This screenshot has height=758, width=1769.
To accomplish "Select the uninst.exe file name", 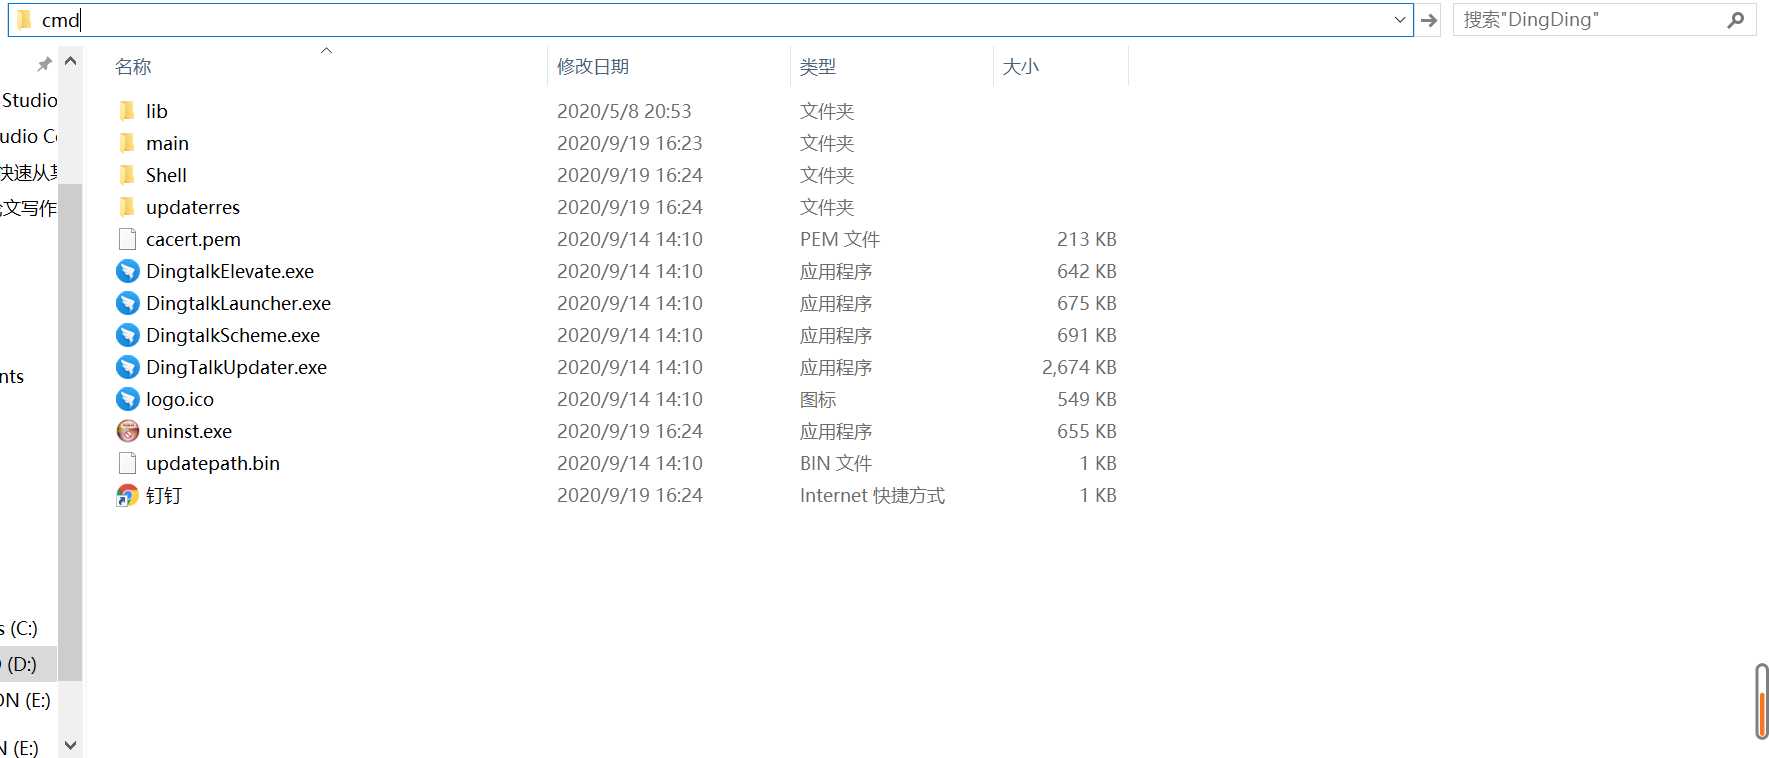I will [189, 431].
